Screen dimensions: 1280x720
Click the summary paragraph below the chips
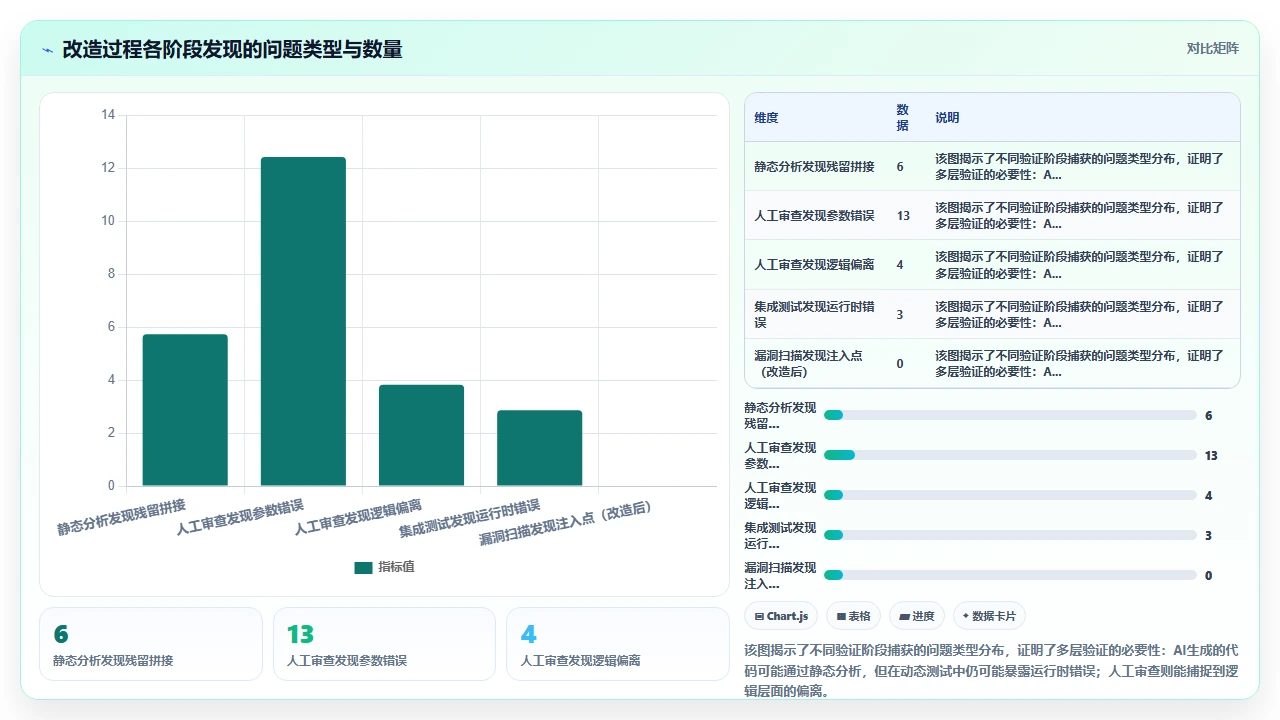(x=992, y=670)
